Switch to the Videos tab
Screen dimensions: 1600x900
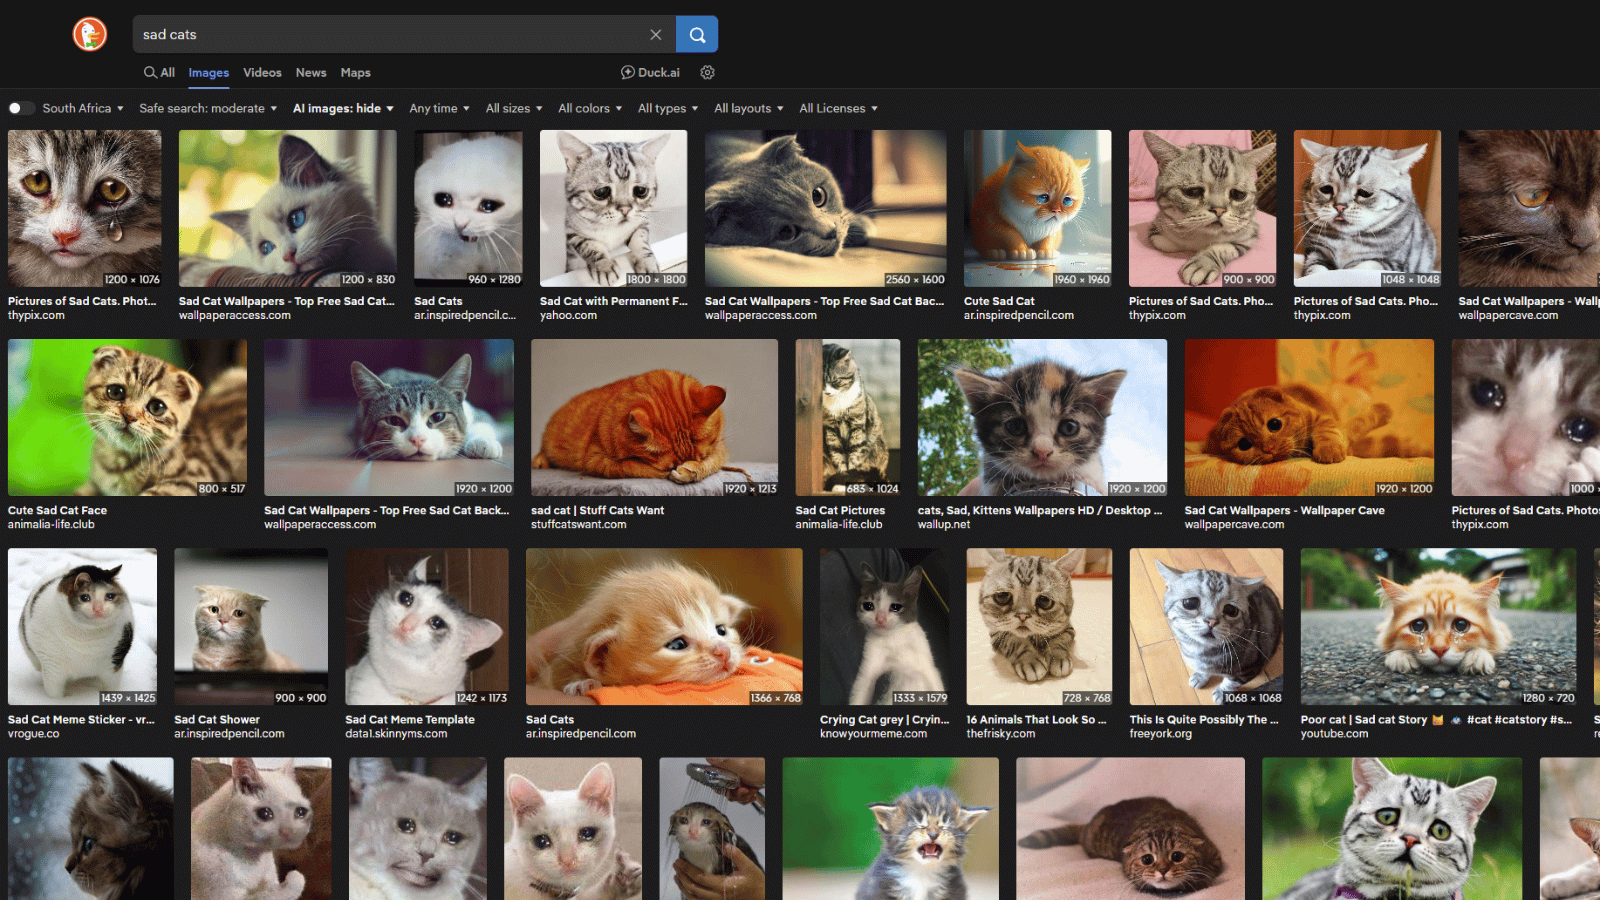click(262, 73)
